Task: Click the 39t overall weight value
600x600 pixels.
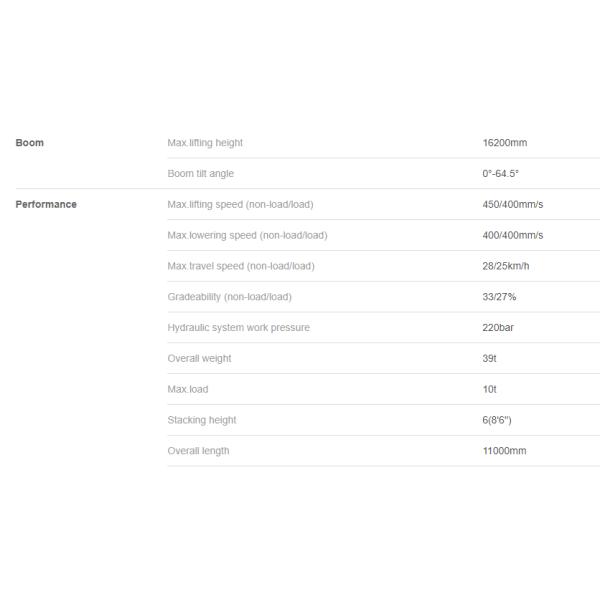Action: tap(489, 359)
